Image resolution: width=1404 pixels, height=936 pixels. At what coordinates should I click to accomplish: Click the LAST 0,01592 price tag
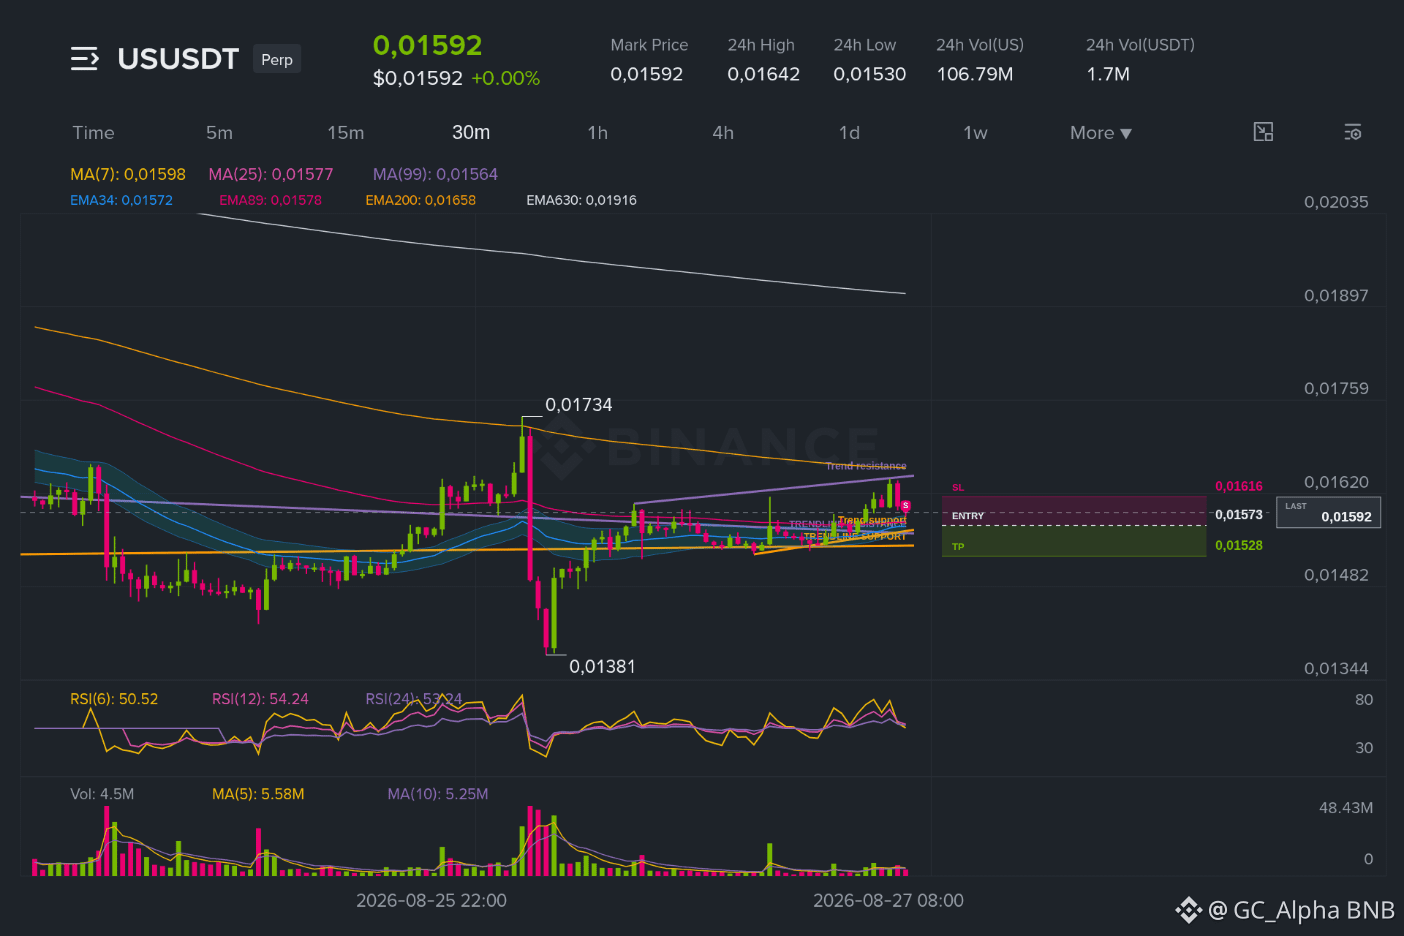click(1328, 512)
